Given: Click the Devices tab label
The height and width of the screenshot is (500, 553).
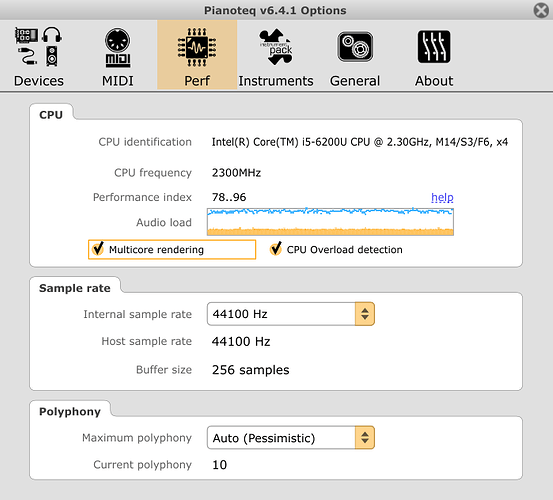Looking at the screenshot, I should point(39,81).
